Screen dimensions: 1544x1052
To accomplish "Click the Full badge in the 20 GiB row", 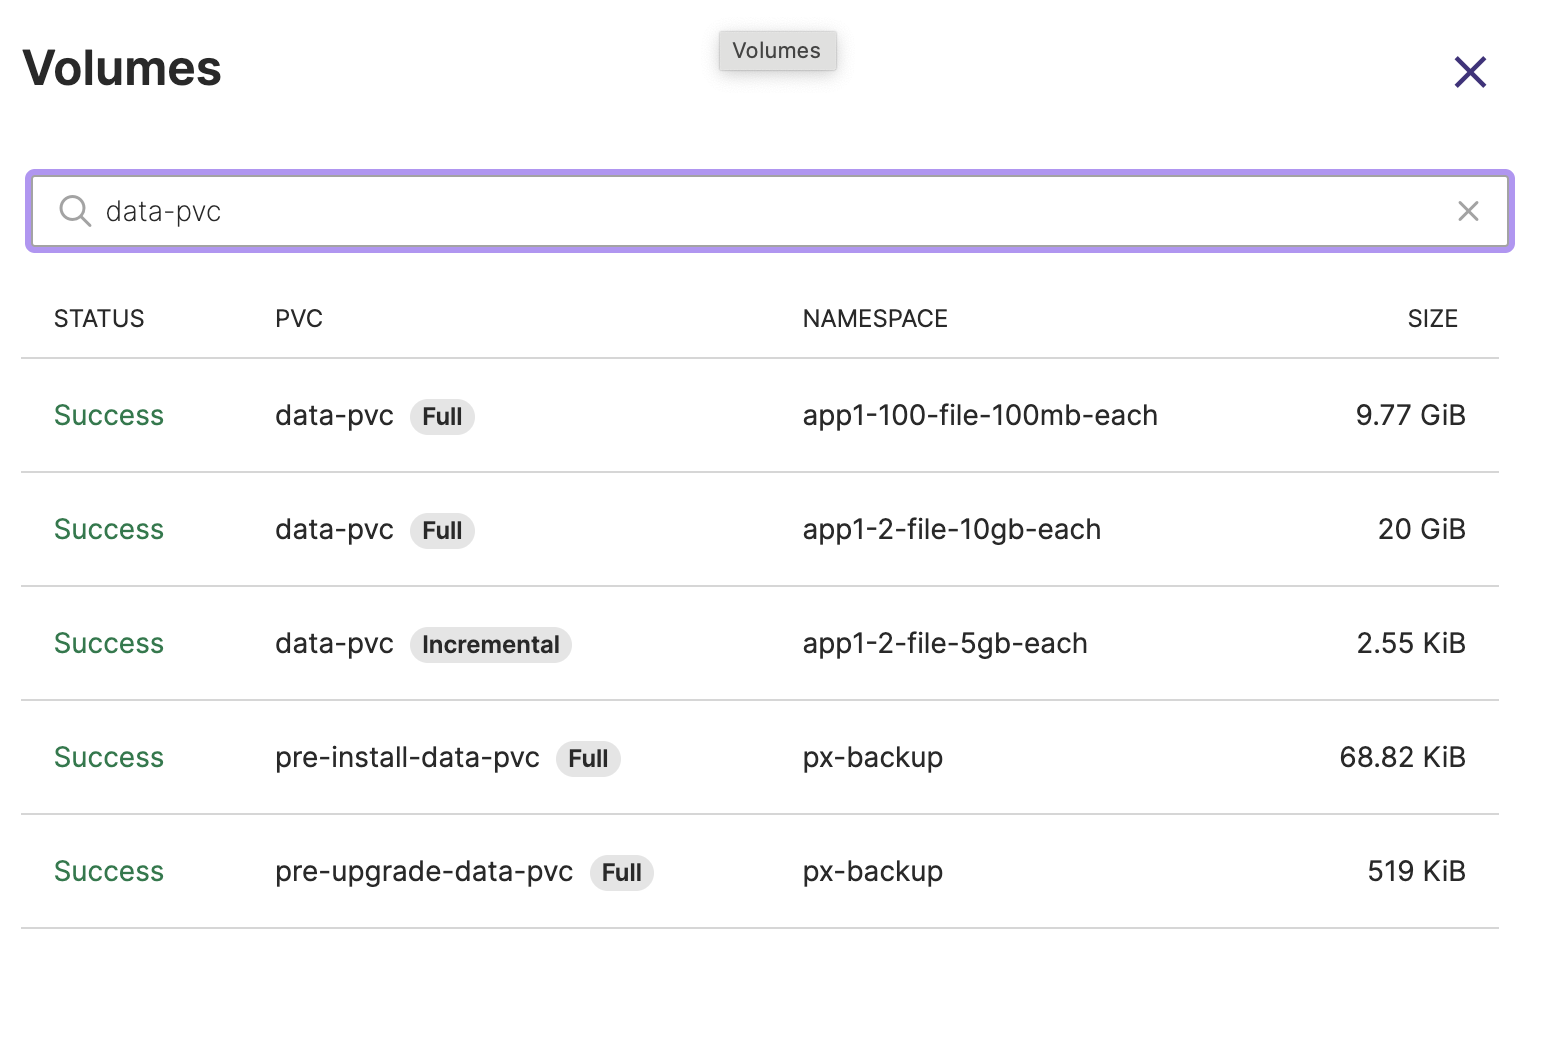I will [442, 531].
